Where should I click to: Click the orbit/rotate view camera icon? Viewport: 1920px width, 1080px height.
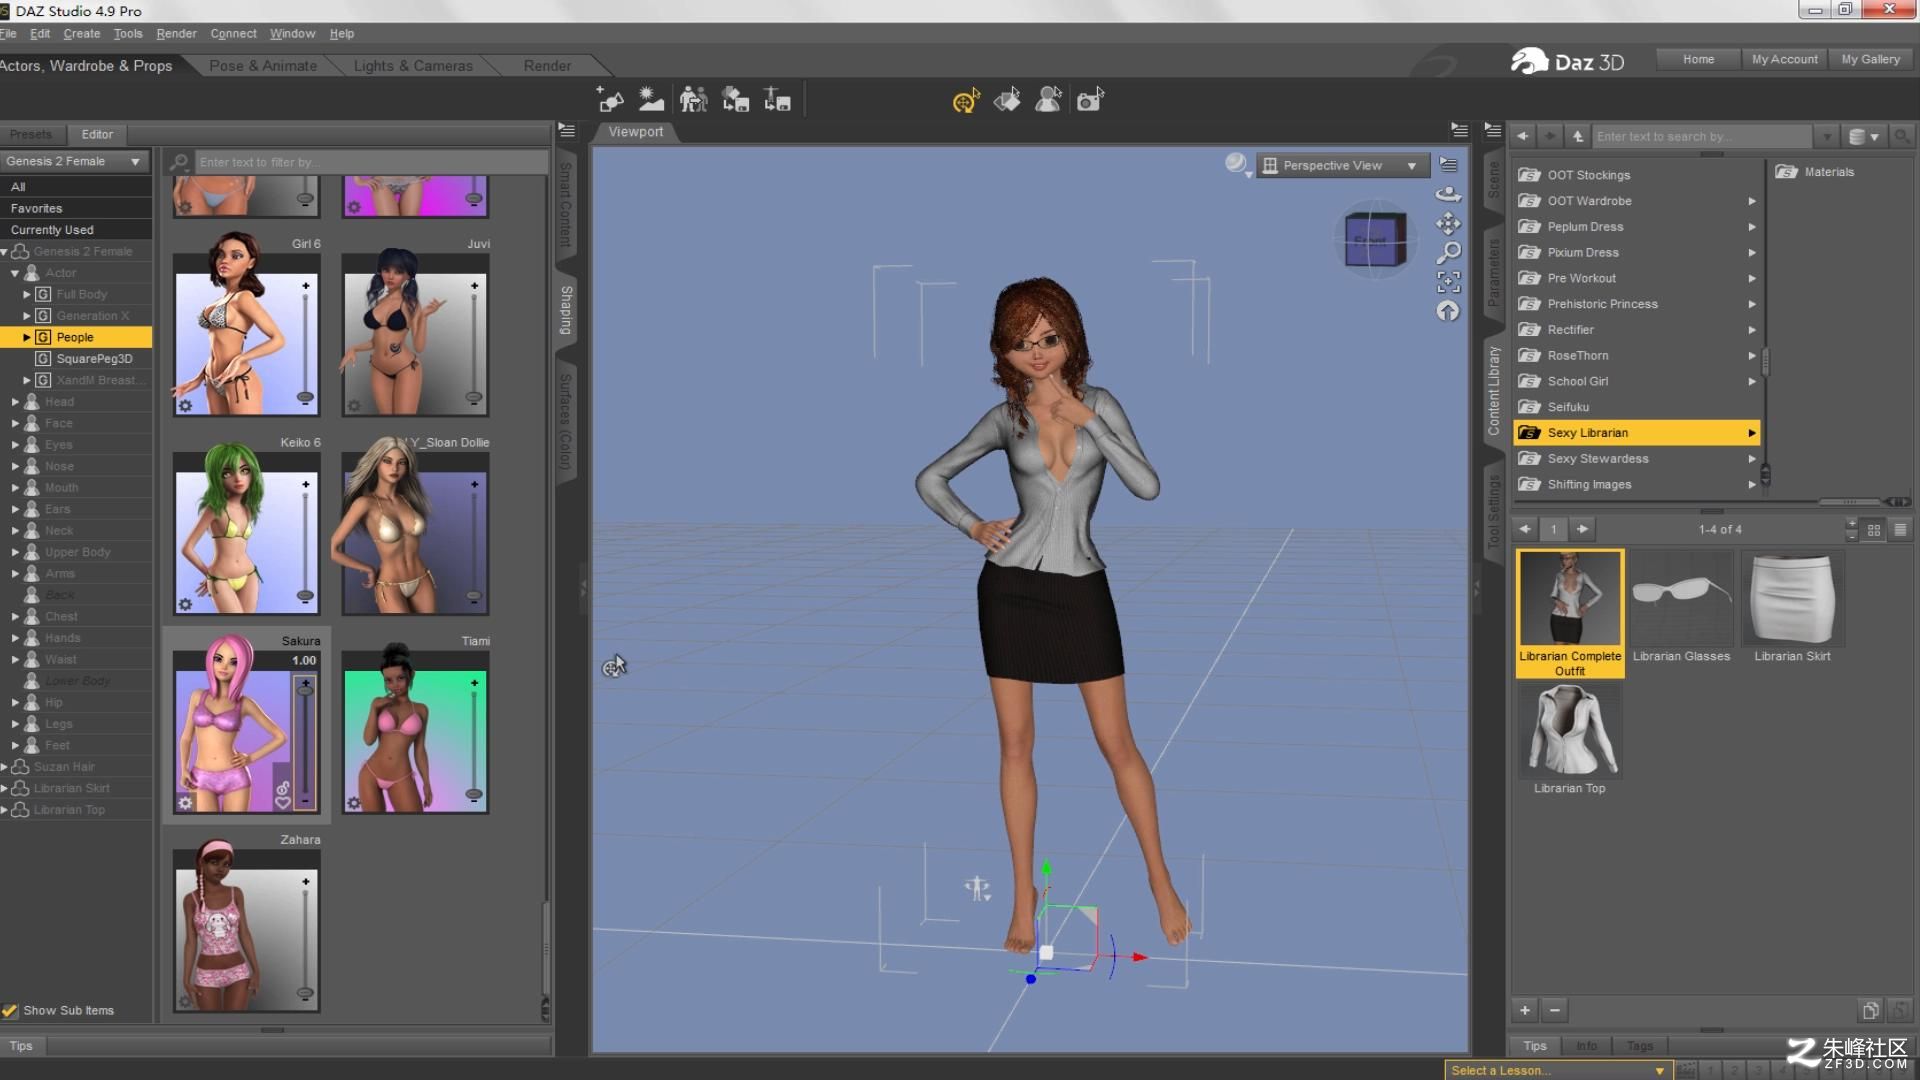pyautogui.click(x=1448, y=195)
